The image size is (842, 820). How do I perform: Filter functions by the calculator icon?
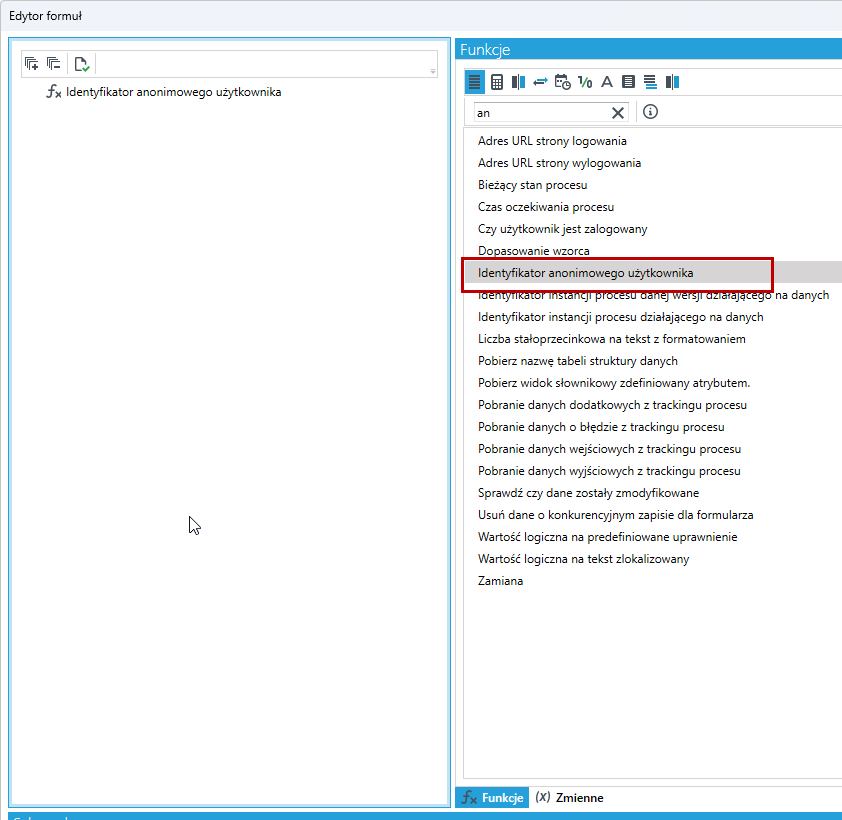[x=497, y=82]
